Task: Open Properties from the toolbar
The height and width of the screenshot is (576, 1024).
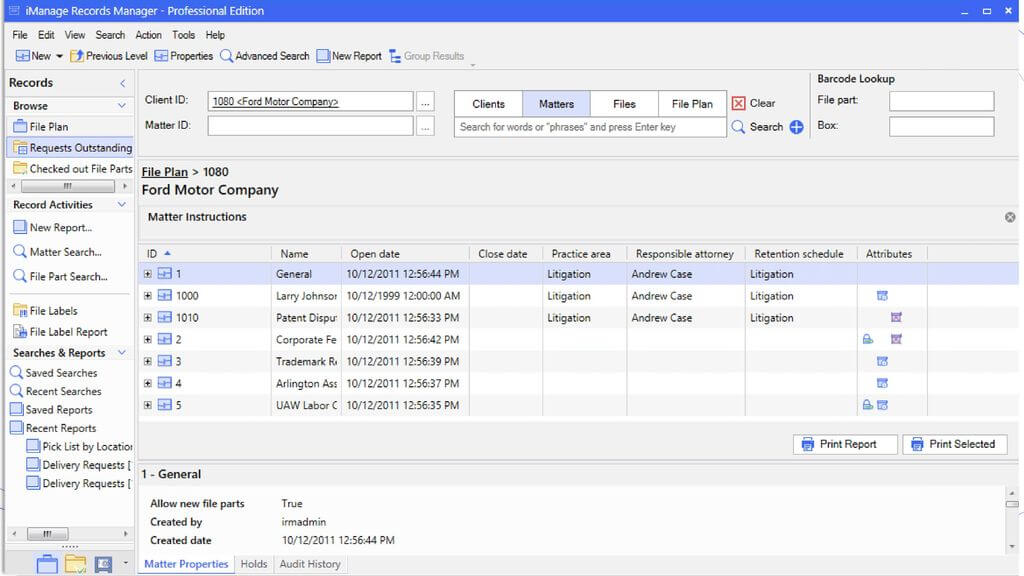Action: coord(184,56)
